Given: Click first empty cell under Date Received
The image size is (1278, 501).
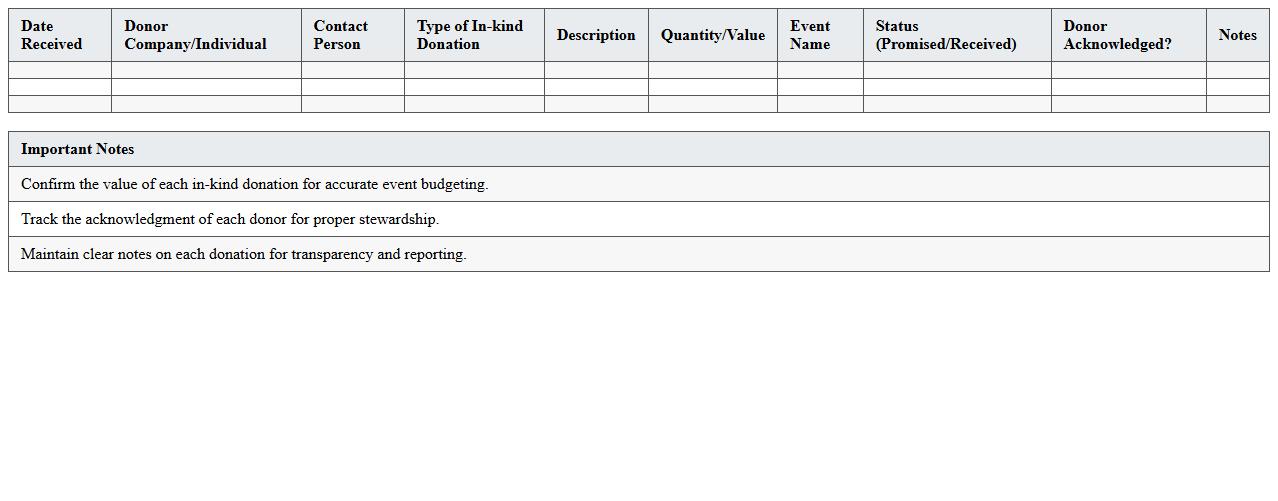Looking at the screenshot, I should (60, 70).
